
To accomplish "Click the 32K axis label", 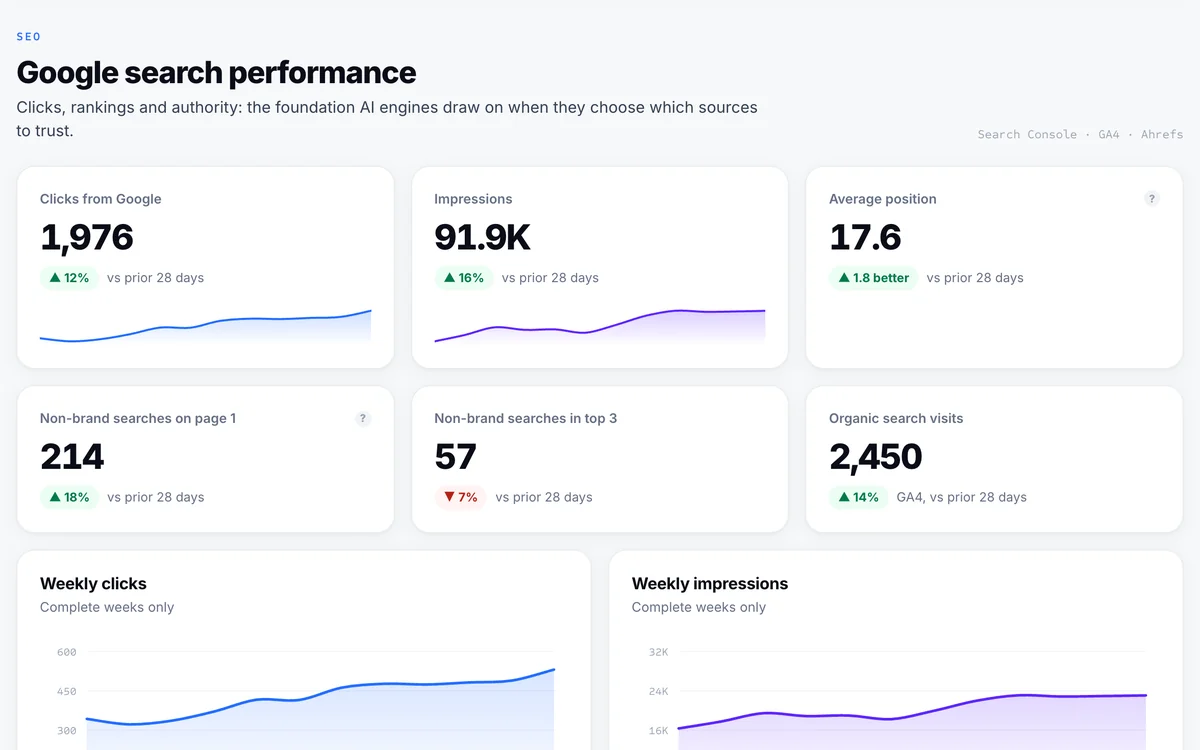I will point(658,652).
